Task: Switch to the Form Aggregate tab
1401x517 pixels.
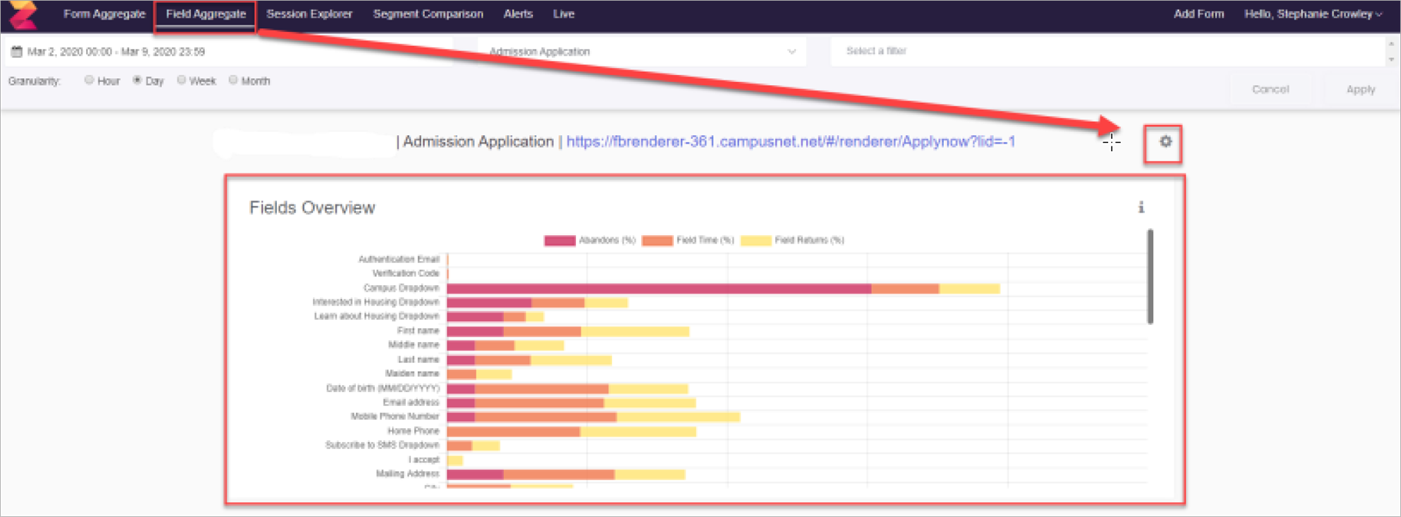Action: [104, 14]
